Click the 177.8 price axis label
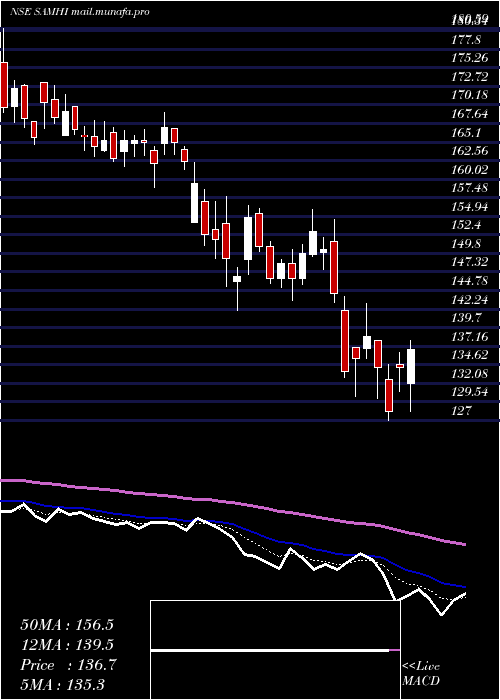The height and width of the screenshot is (700, 500). 466,40
